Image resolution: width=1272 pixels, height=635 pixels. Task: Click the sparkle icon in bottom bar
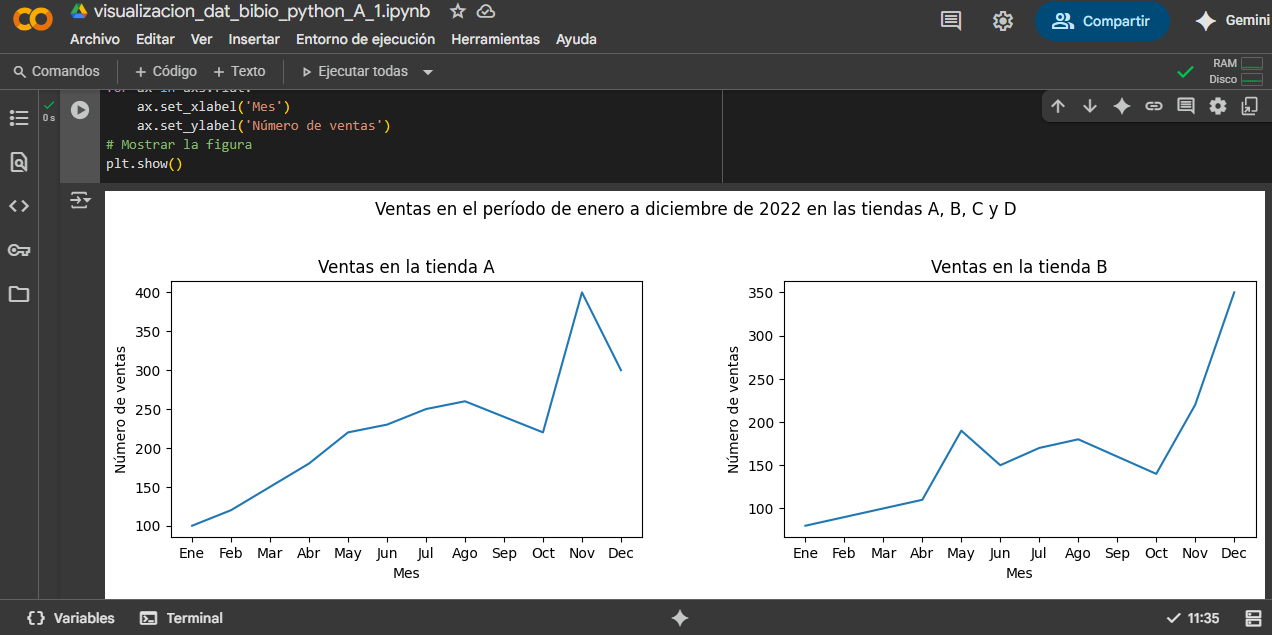[680, 618]
